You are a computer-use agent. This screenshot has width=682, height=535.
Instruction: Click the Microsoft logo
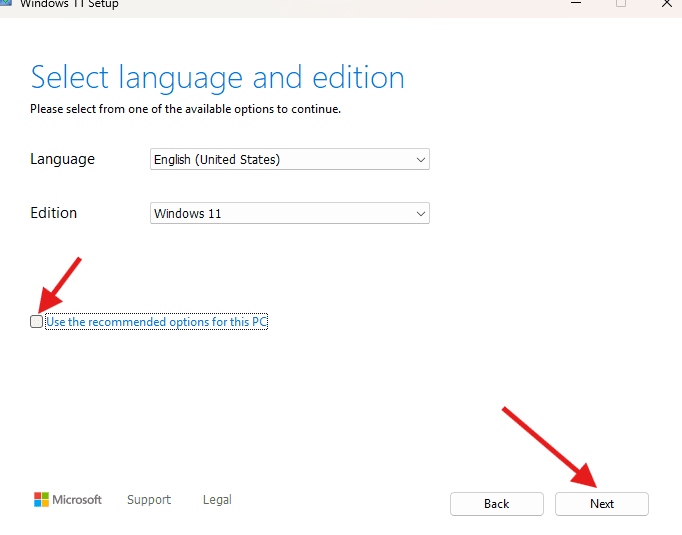click(x=68, y=500)
